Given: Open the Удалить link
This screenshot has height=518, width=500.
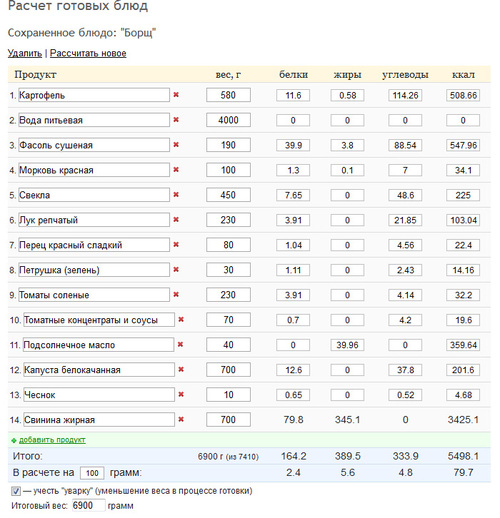Looking at the screenshot, I should tap(25, 53).
